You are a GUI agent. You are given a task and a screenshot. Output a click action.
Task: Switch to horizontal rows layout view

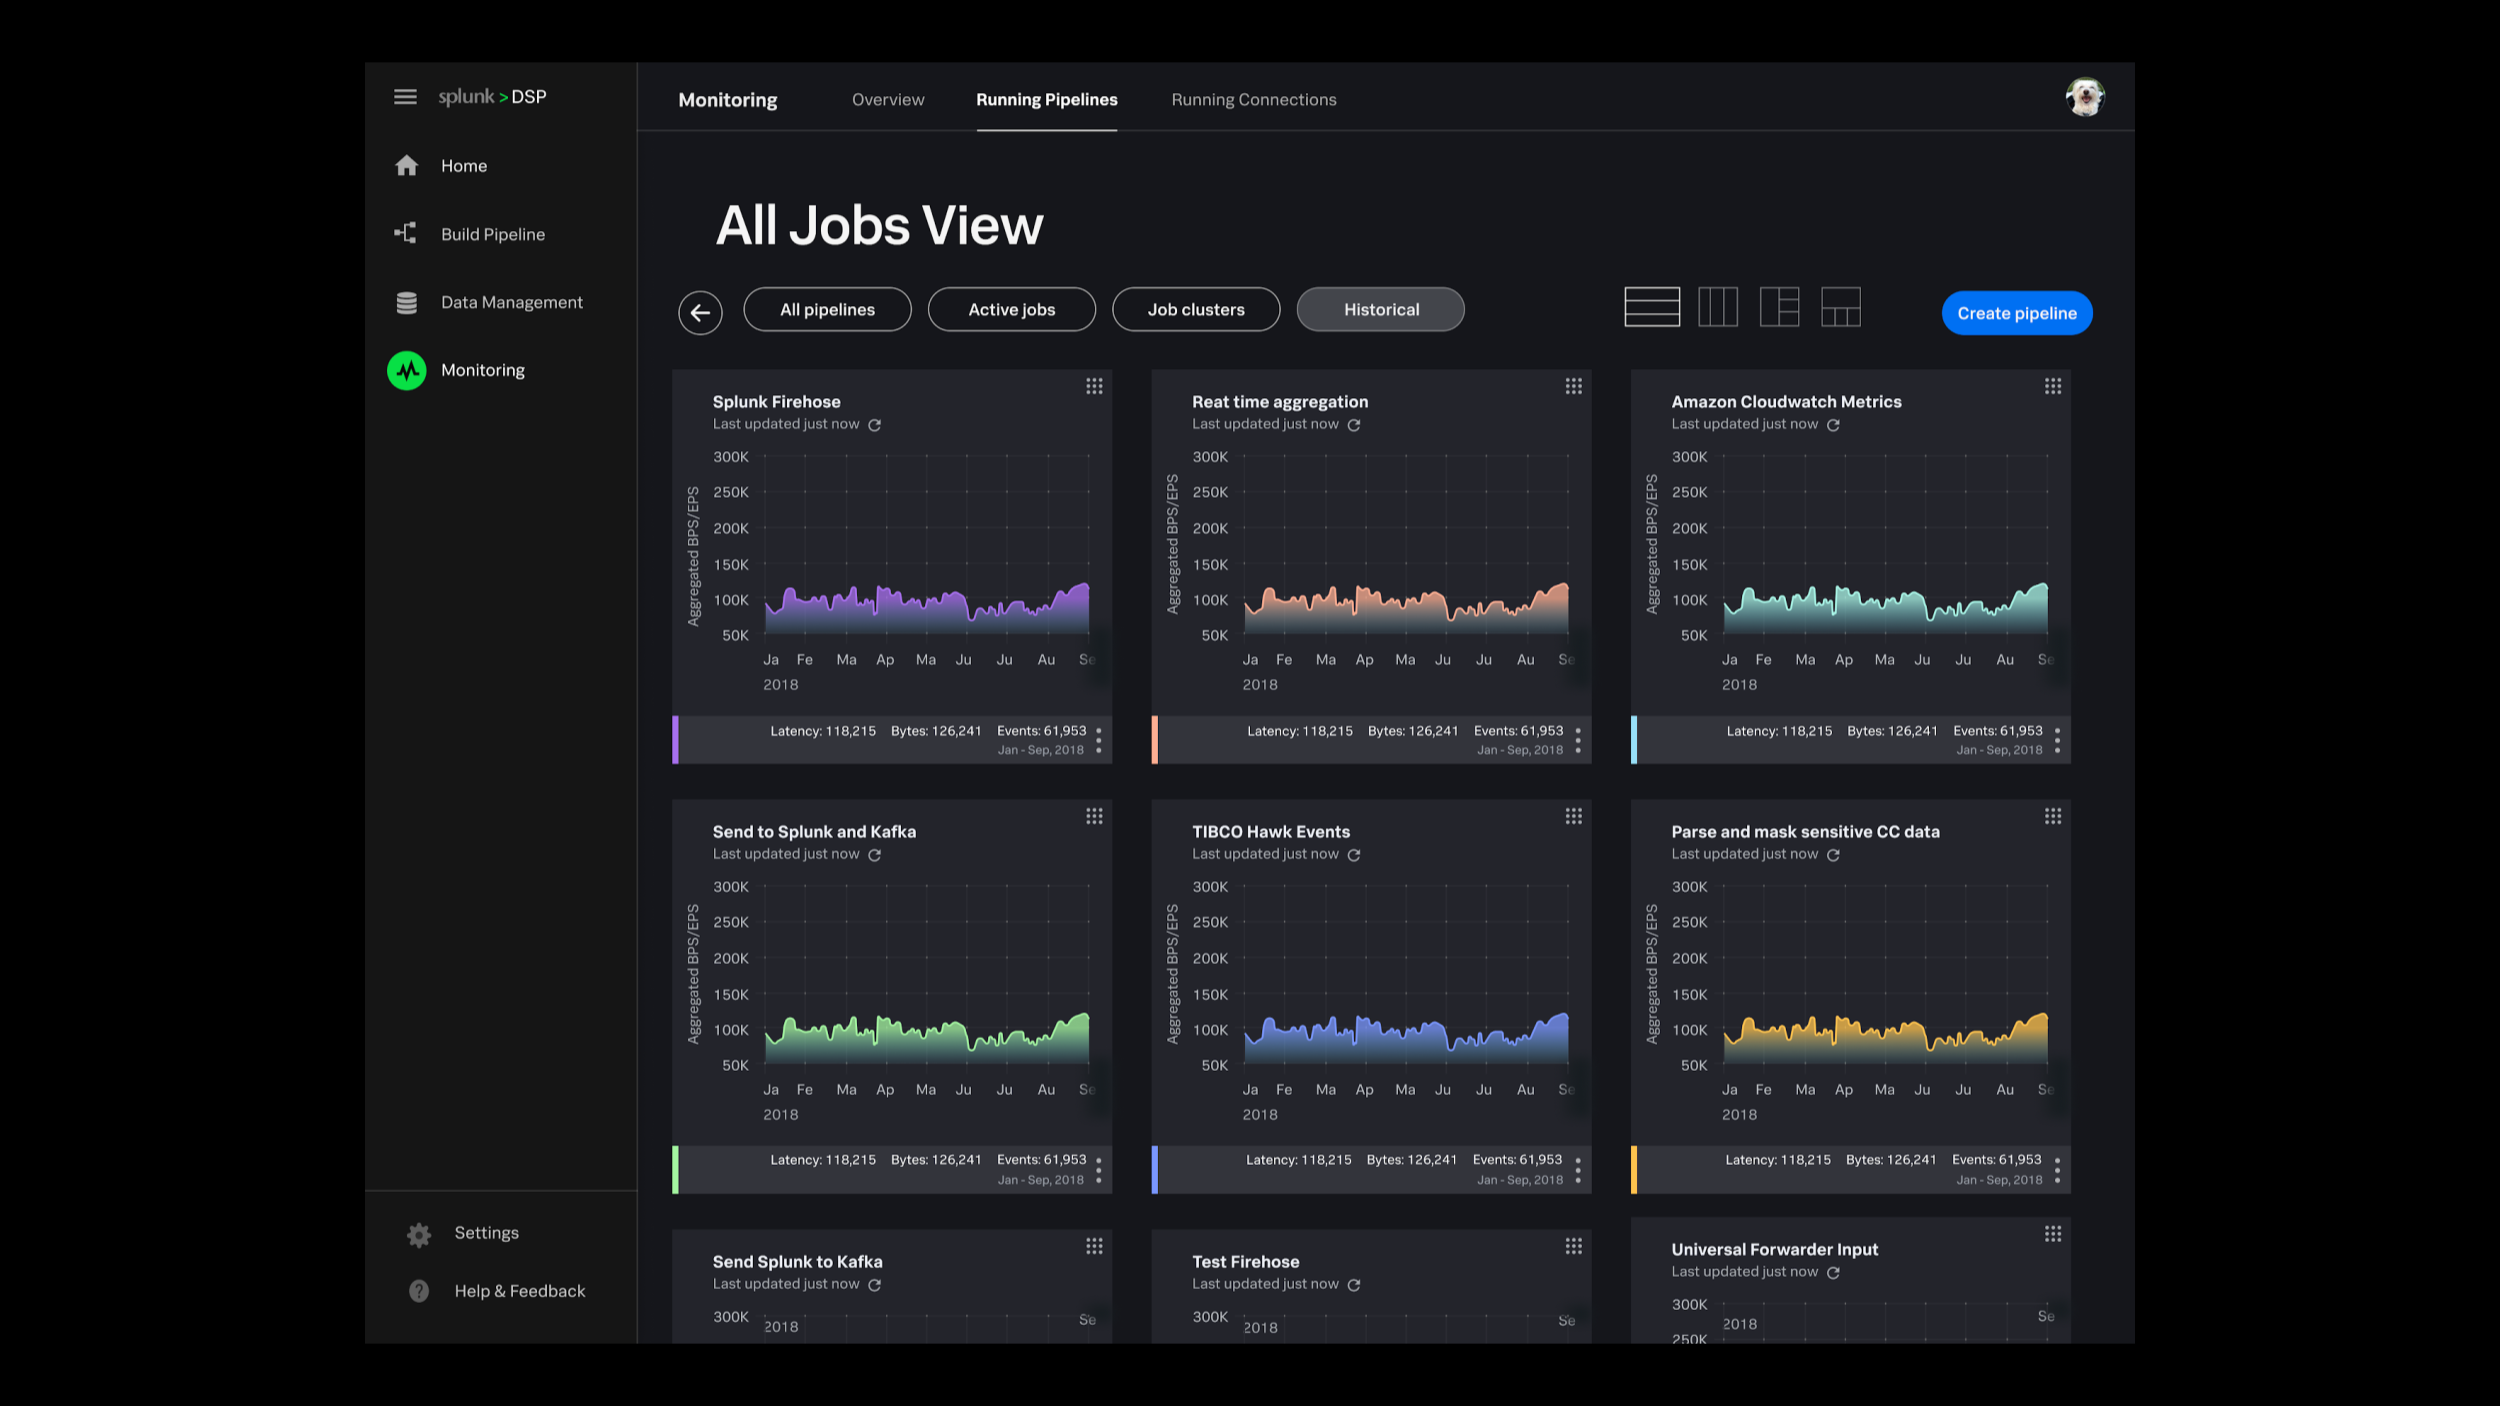click(x=1652, y=307)
